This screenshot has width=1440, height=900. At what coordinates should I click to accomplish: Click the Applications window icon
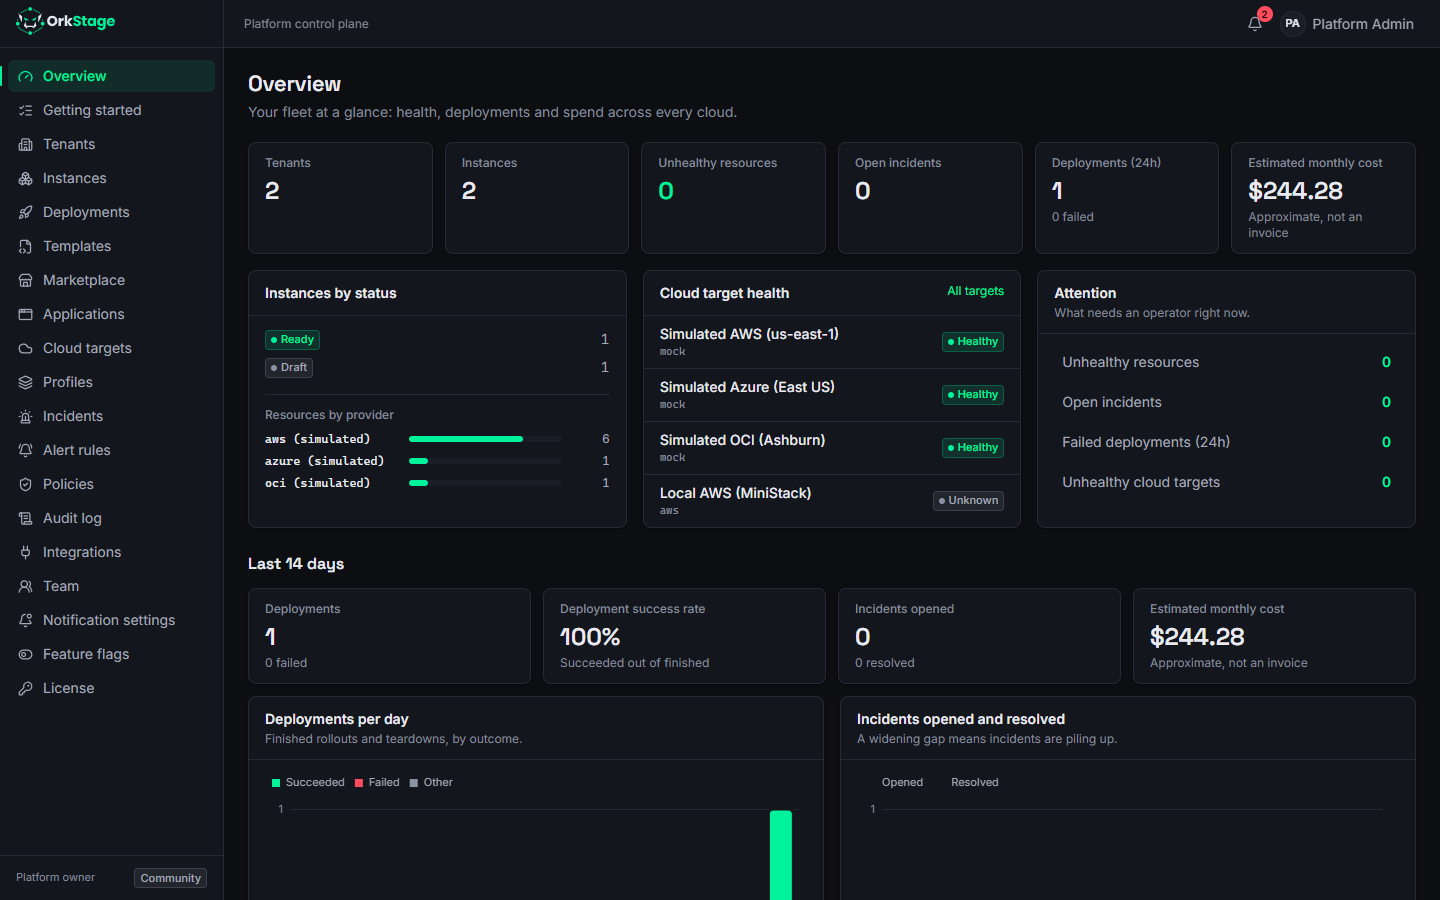pyautogui.click(x=25, y=314)
